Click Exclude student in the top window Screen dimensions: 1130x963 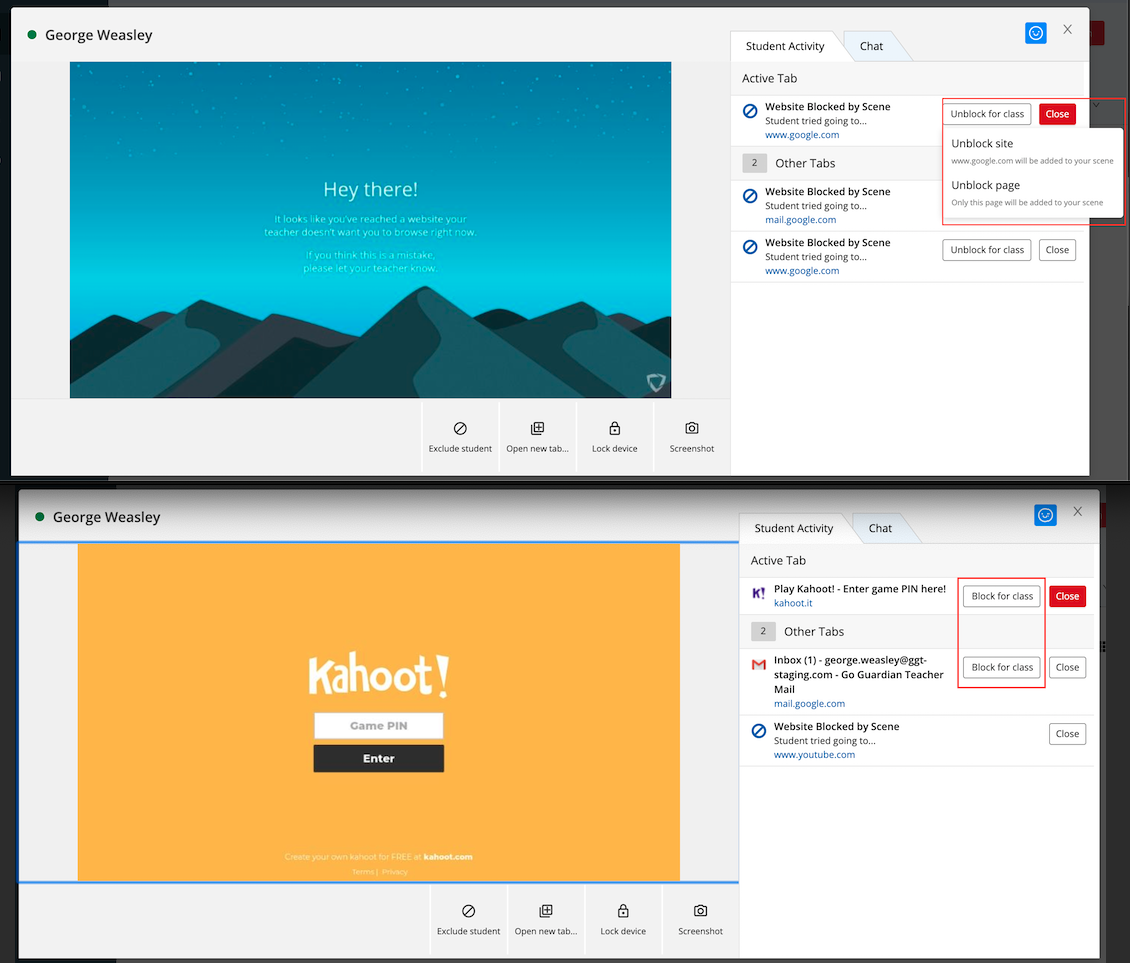click(460, 438)
